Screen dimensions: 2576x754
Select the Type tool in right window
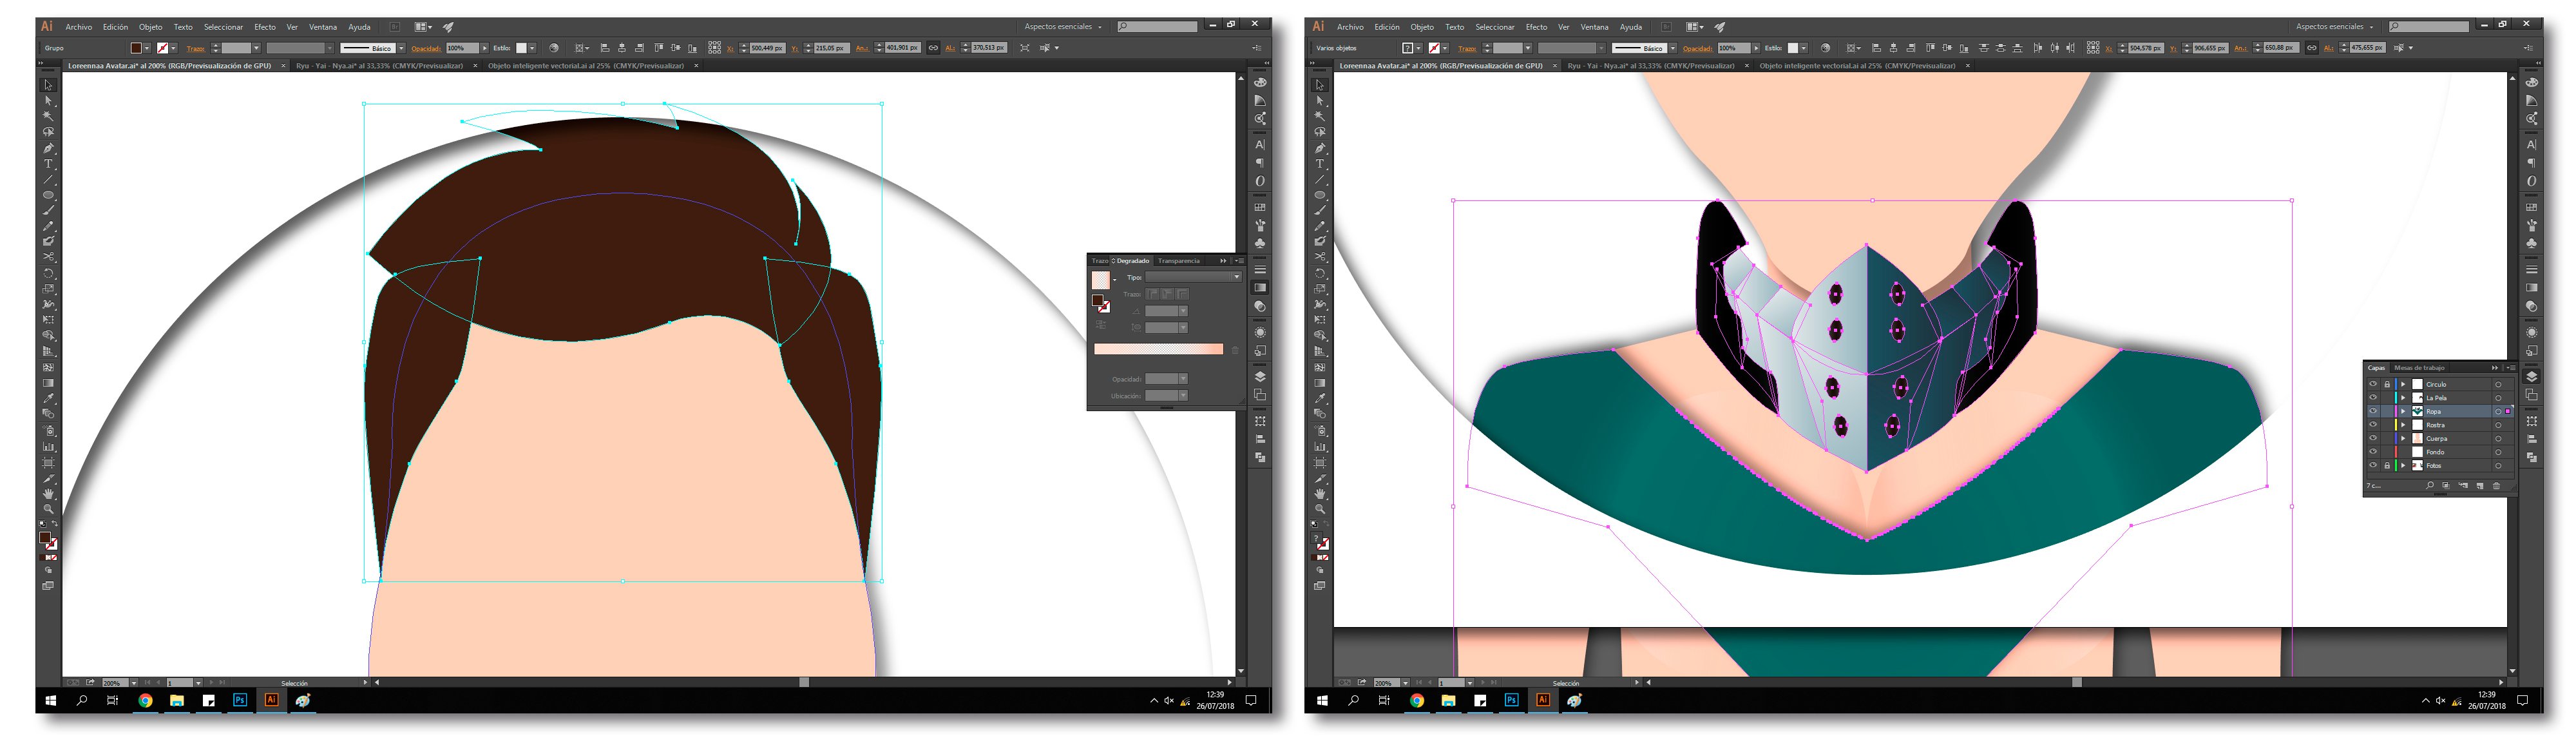tap(1320, 163)
